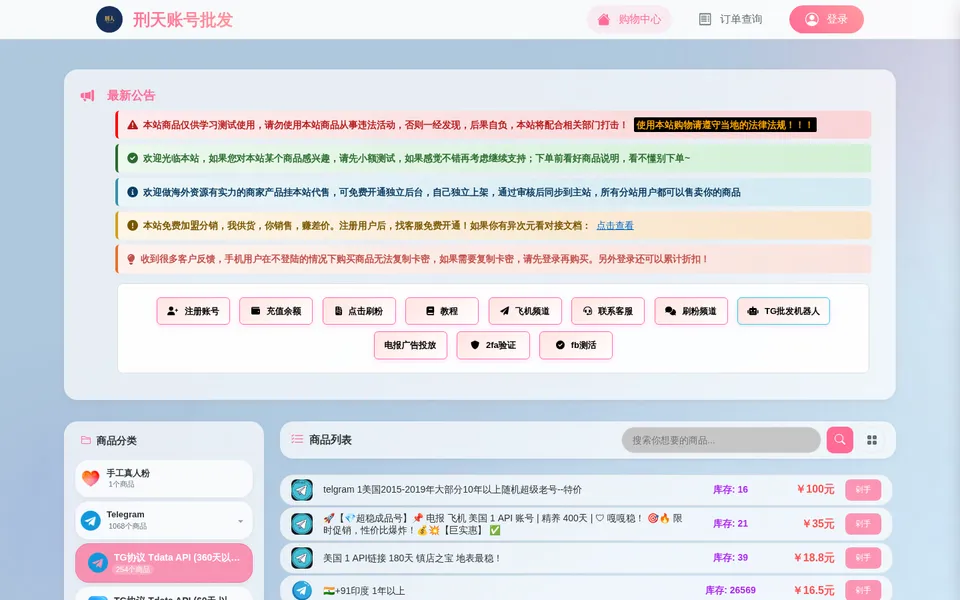Screen dimensions: 960x600
Task: Buy the ¥100元 telgram 美国 old account
Action: (863, 490)
